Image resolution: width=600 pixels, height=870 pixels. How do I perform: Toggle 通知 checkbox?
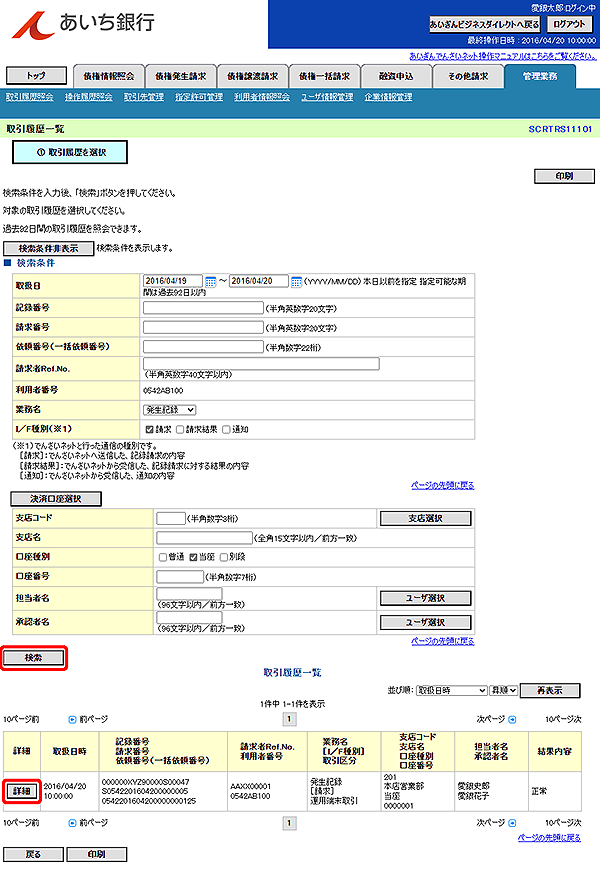coord(226,429)
